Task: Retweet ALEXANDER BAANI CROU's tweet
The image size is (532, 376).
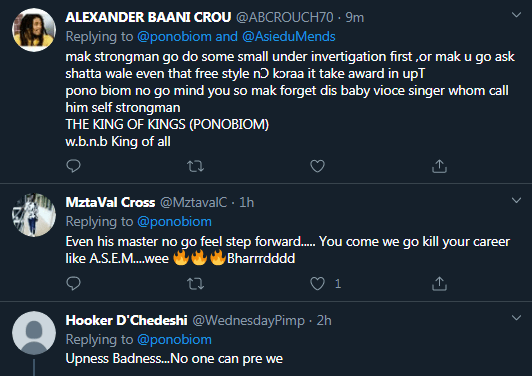Action: coord(195,166)
